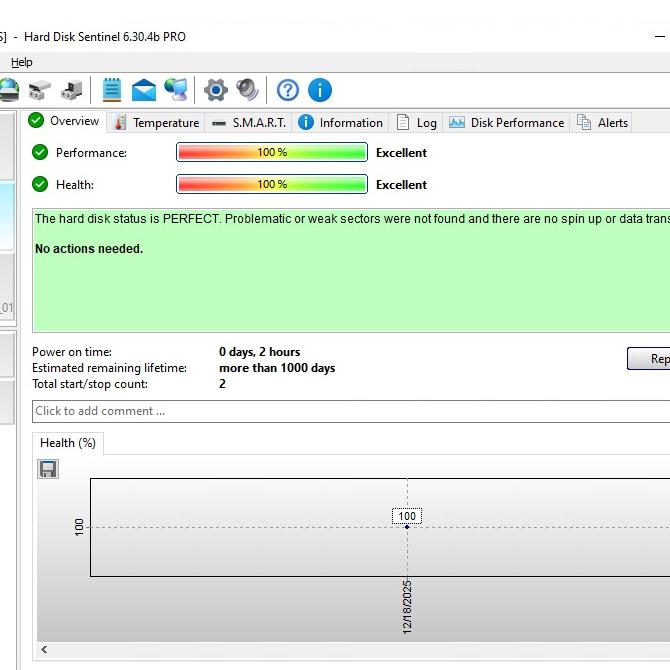Open the disk test icon in toolbar
This screenshot has width=670, height=670.
tap(39, 90)
